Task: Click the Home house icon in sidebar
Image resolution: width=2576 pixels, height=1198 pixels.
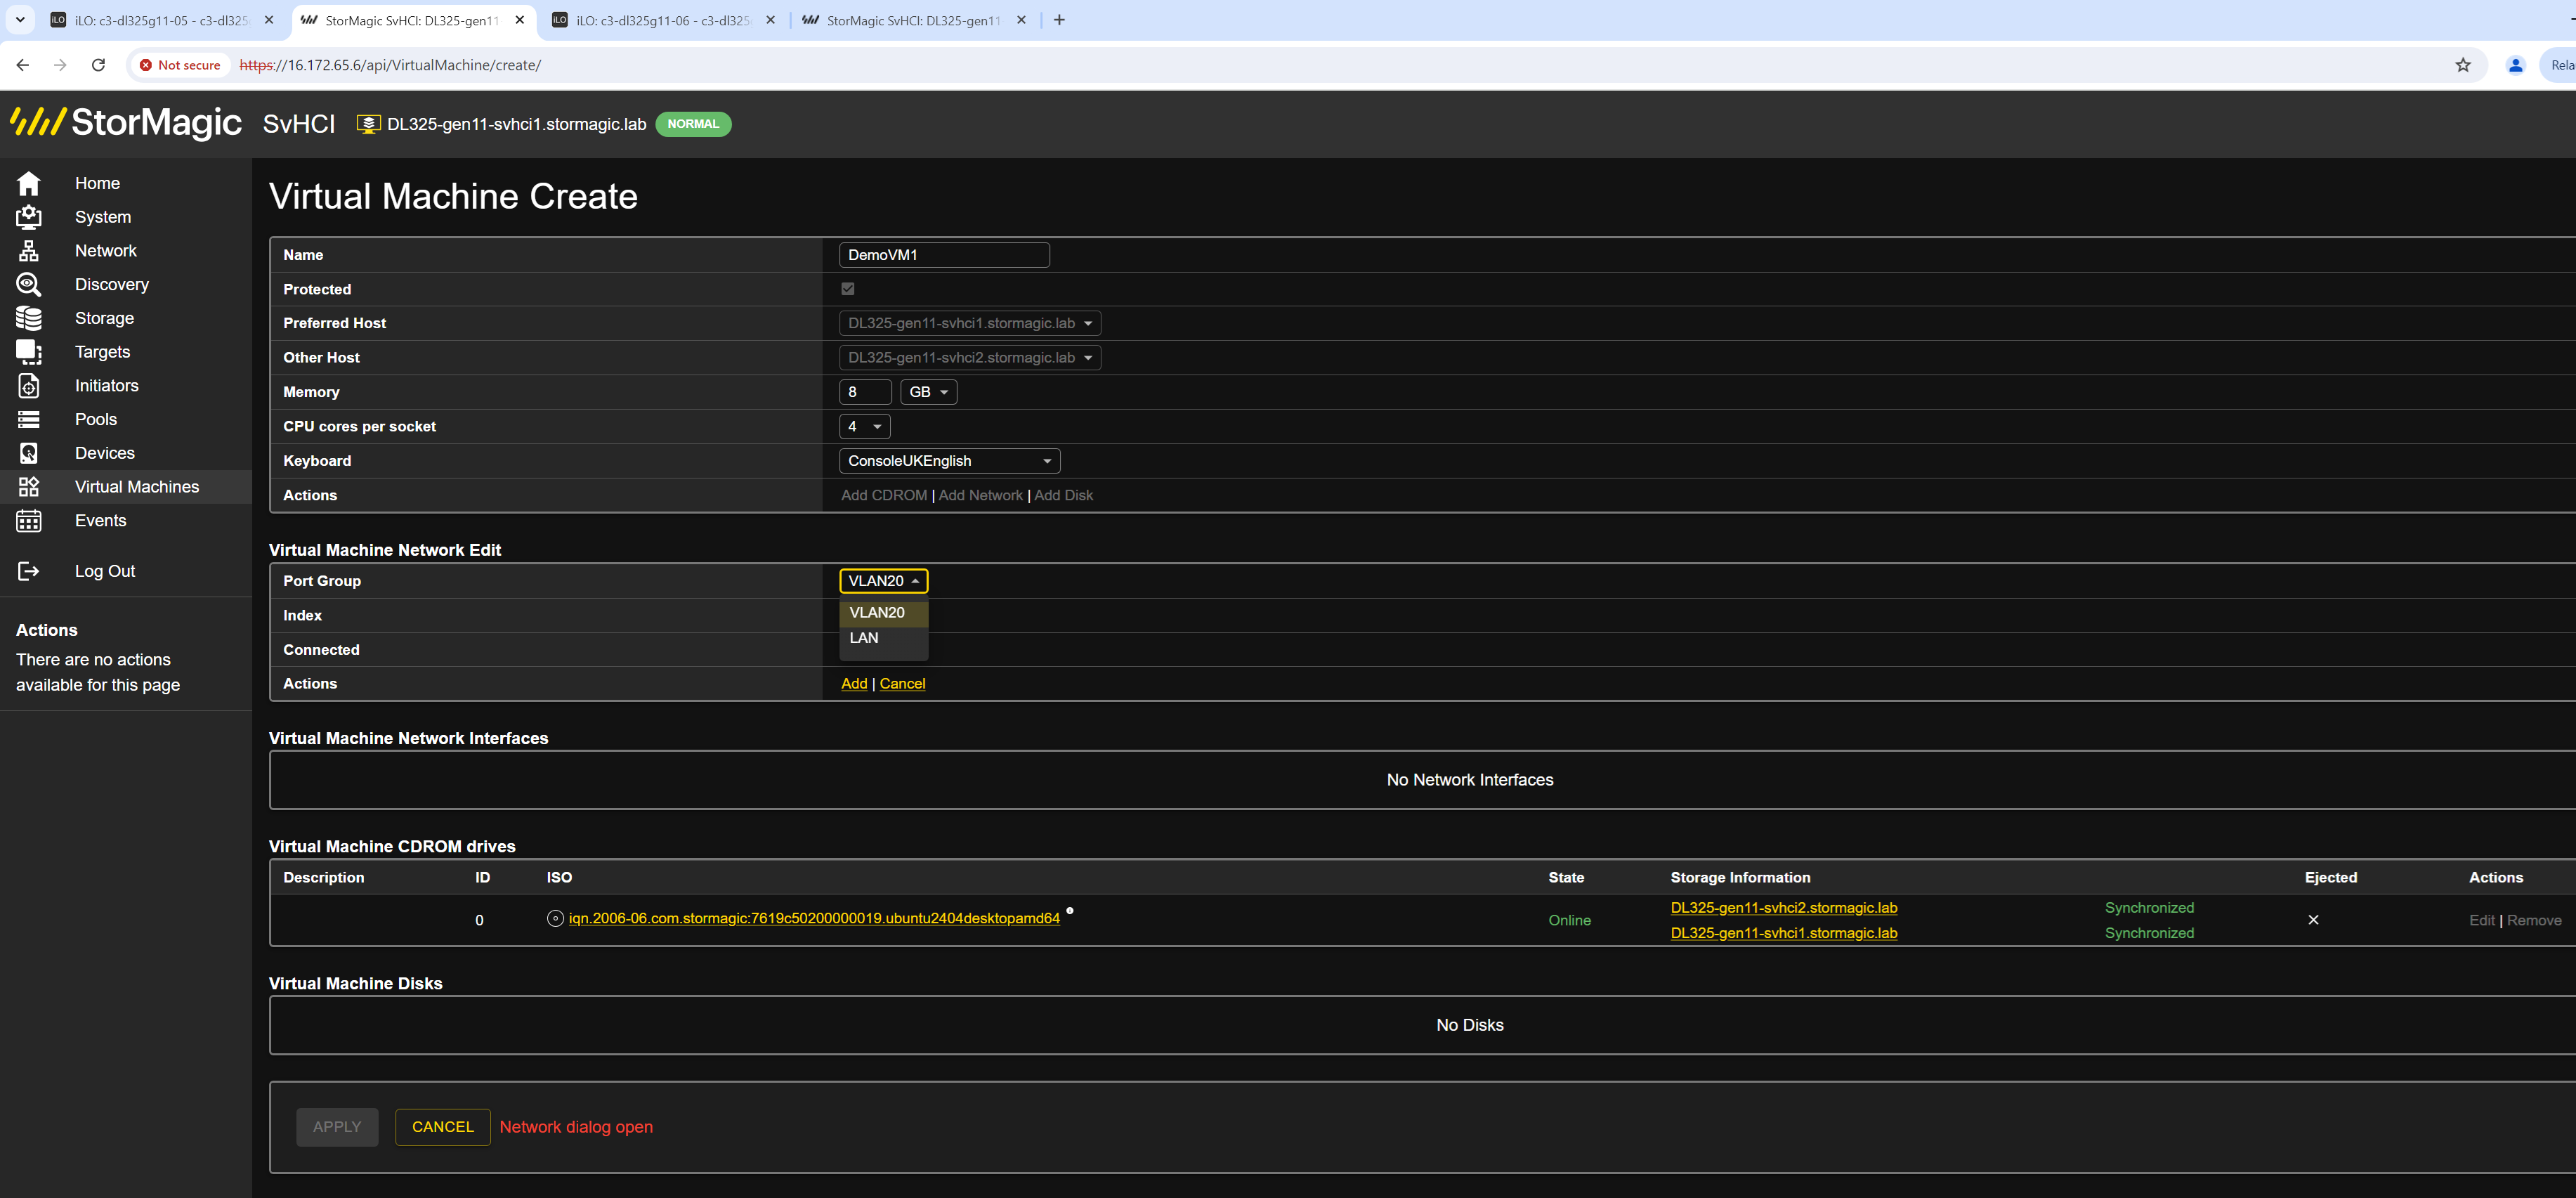Action: pyautogui.click(x=29, y=183)
